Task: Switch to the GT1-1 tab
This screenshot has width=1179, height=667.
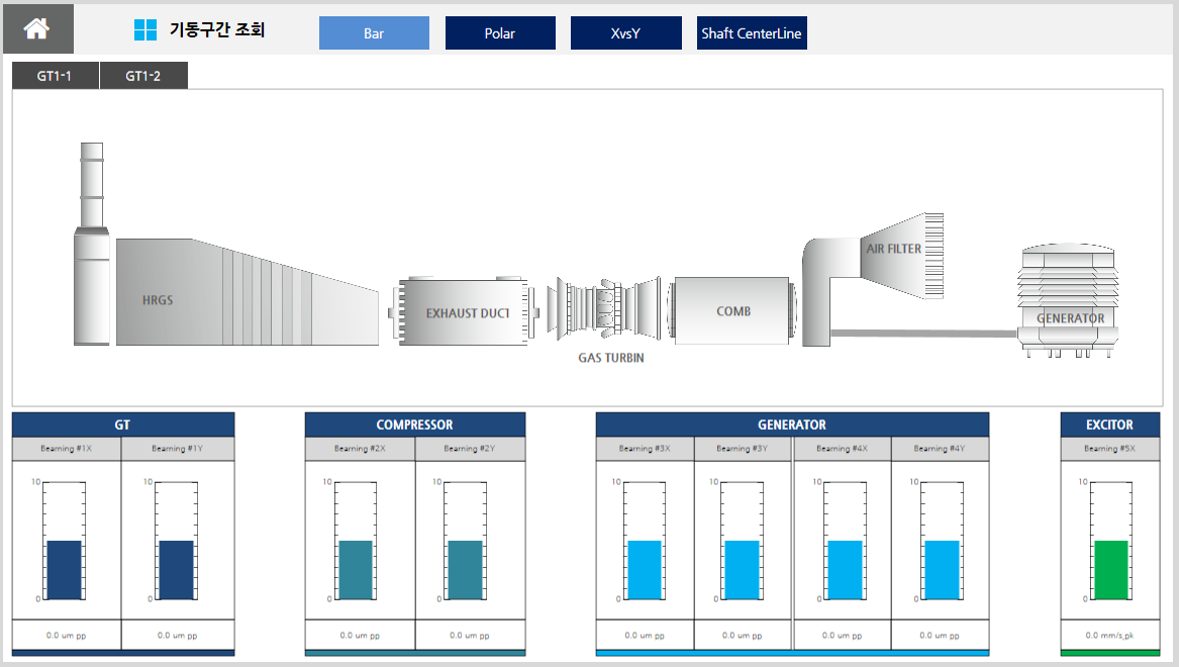Action: click(x=55, y=77)
